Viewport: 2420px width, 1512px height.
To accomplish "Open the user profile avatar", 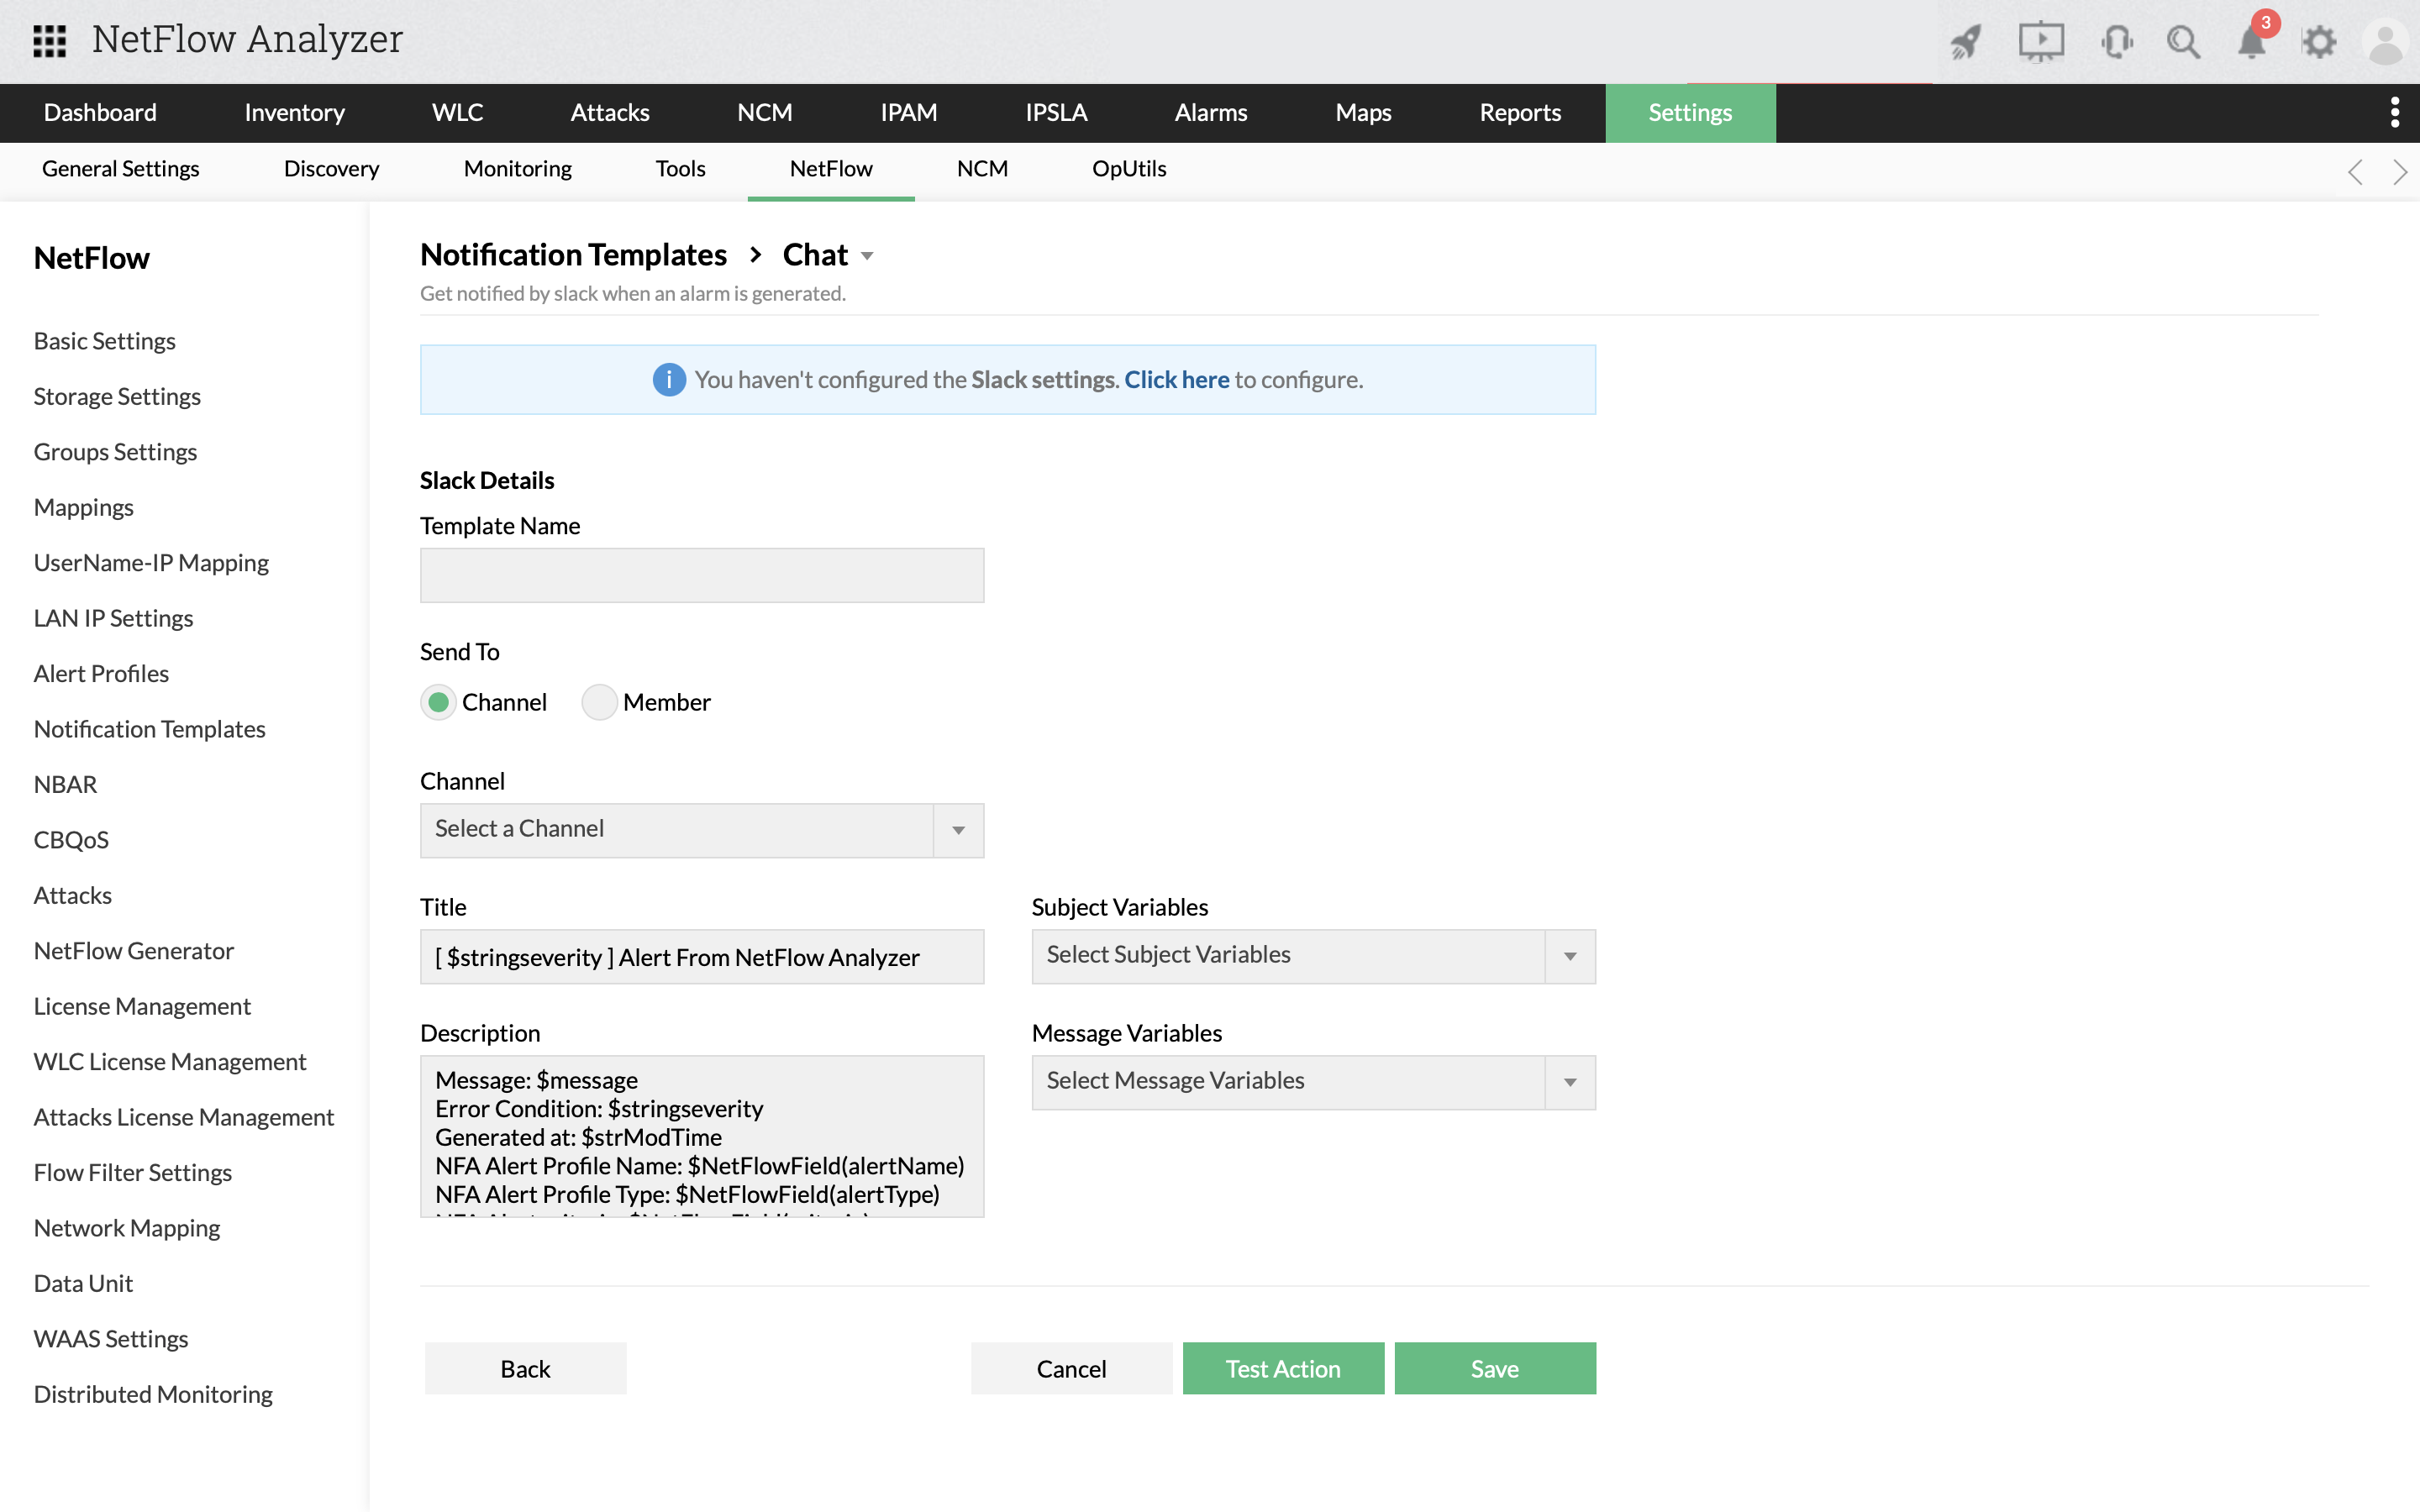I will 2386,42.
